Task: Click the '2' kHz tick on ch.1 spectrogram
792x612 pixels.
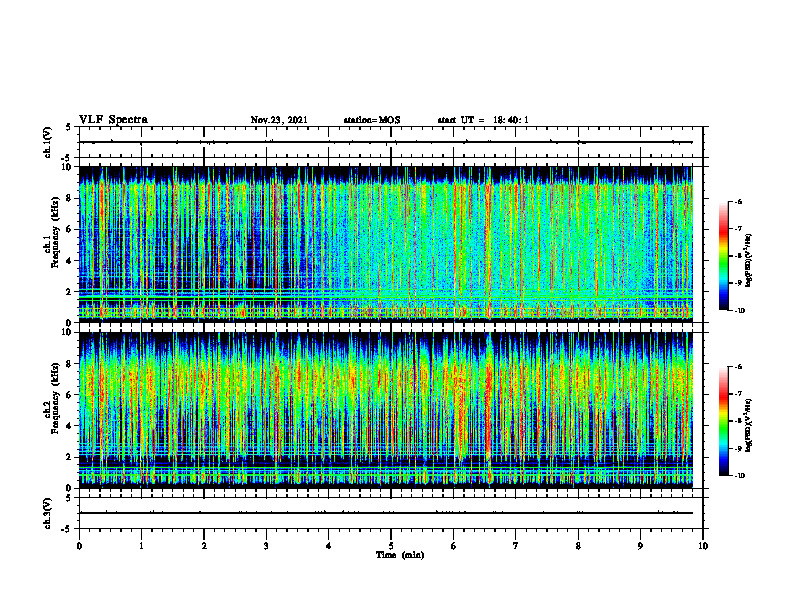Action: tap(69, 292)
